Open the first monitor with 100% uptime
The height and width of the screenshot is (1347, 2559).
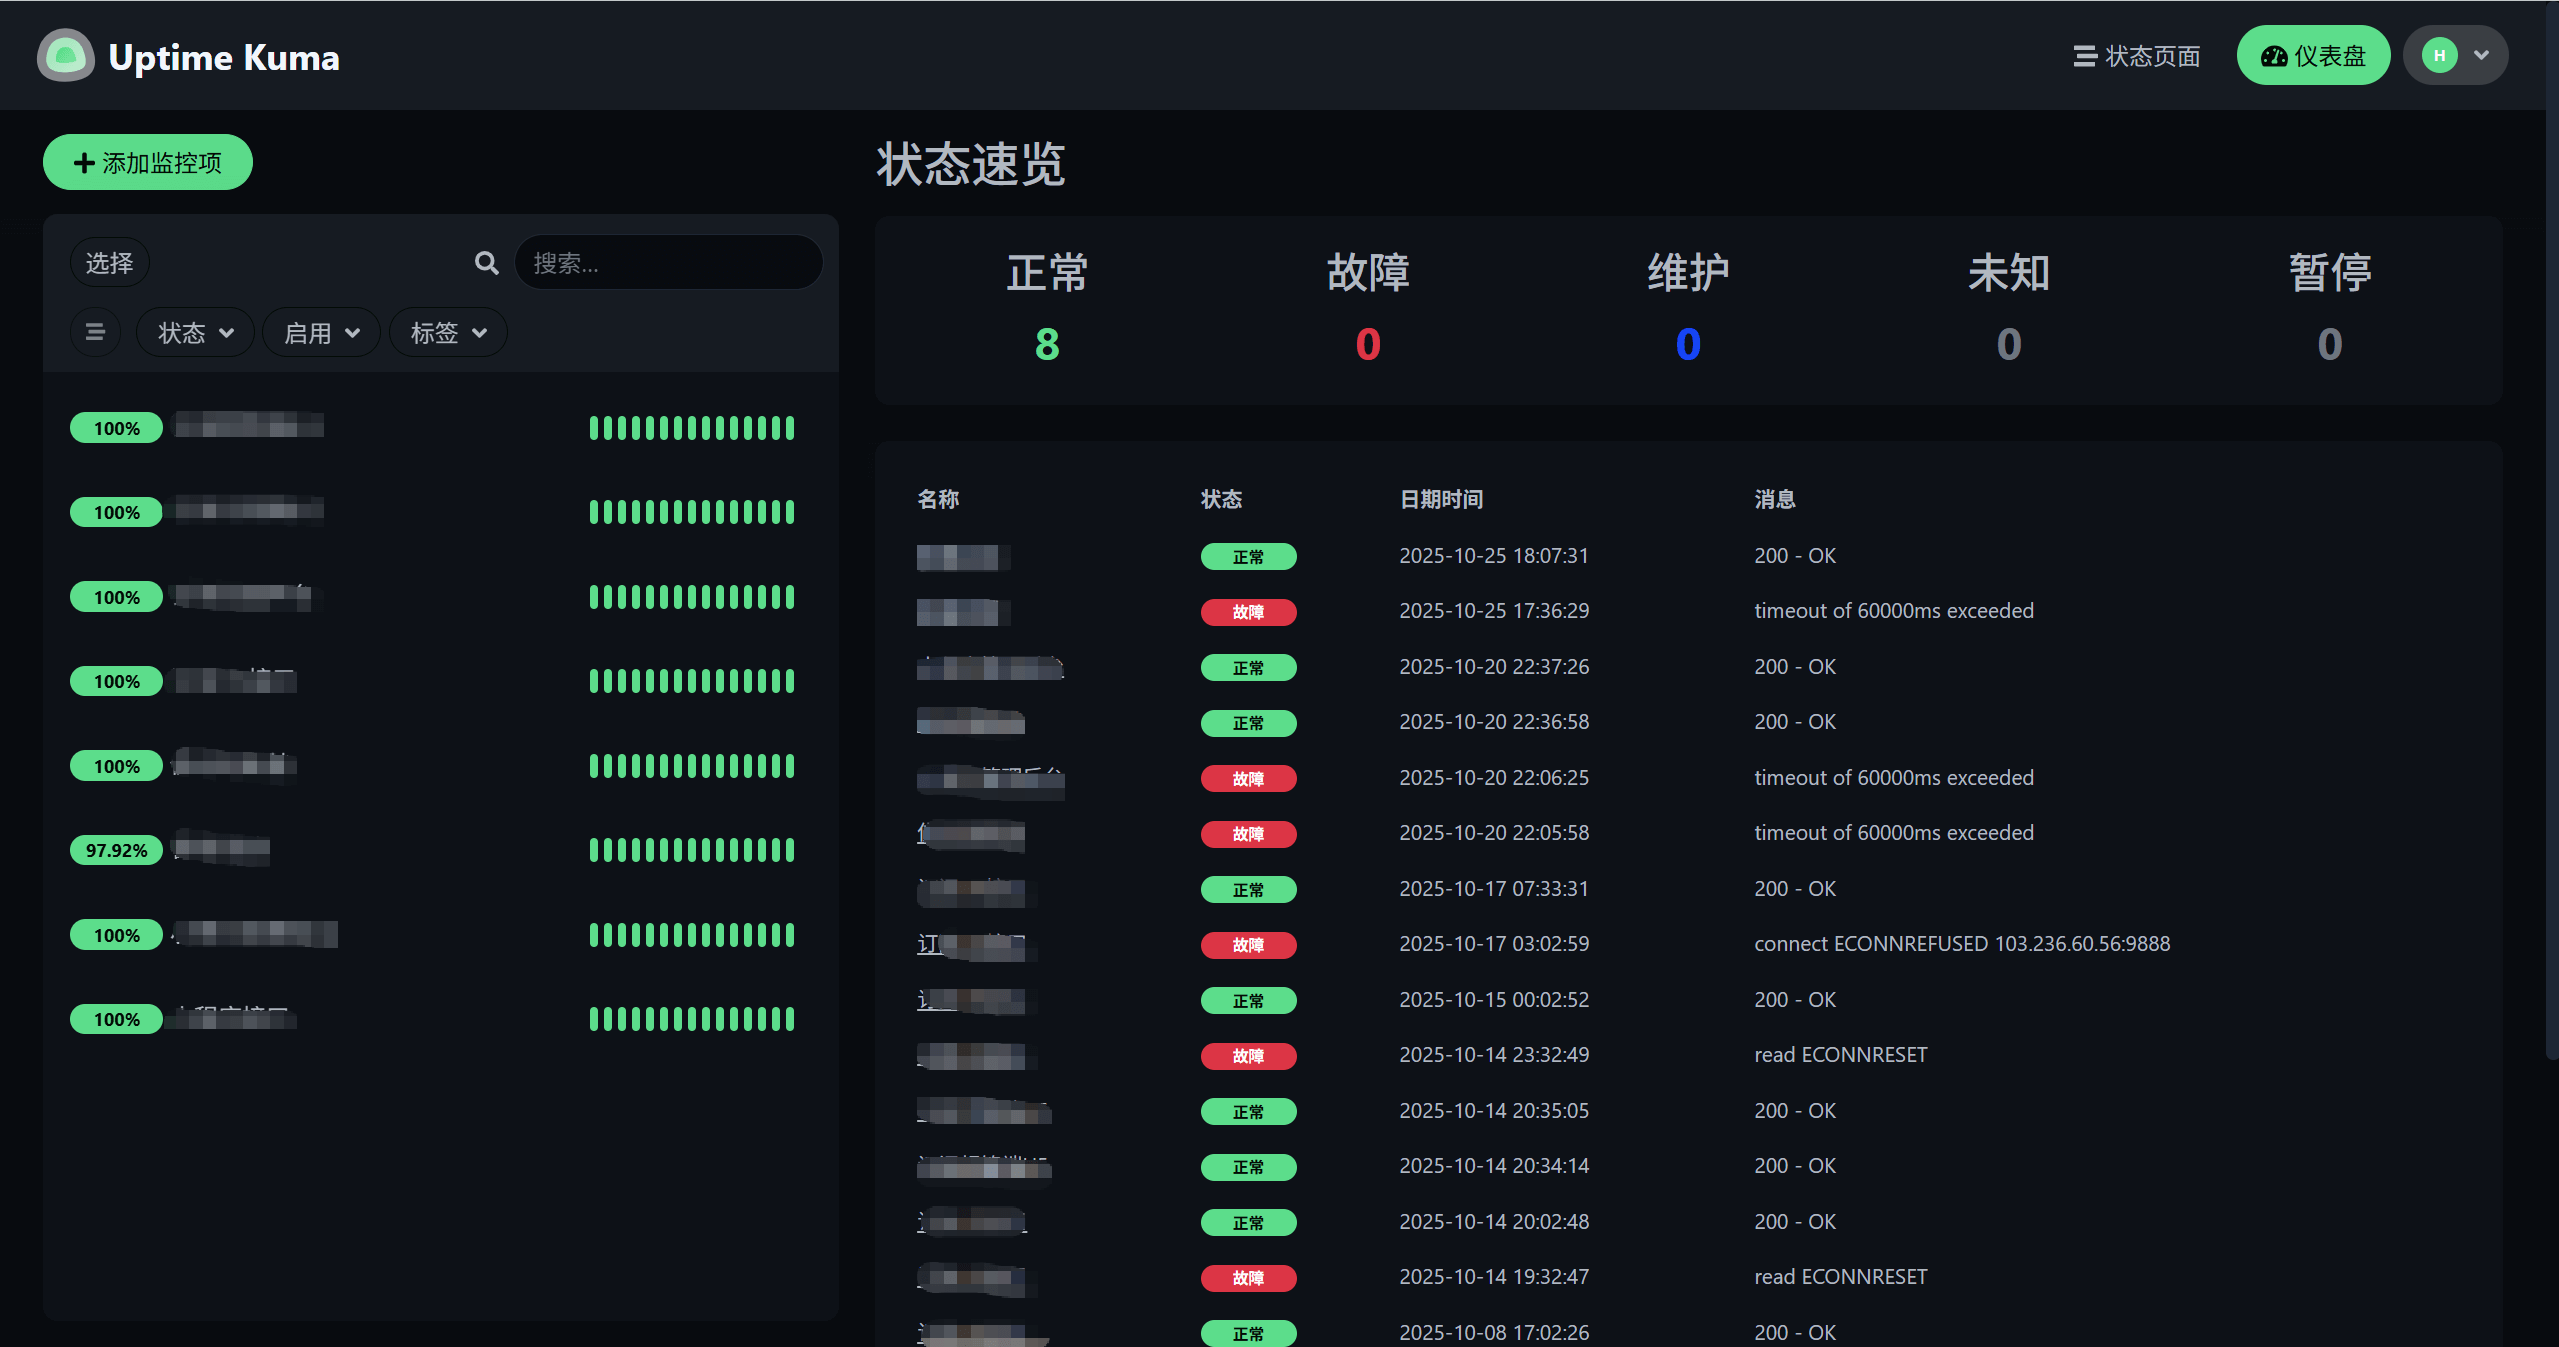250,427
